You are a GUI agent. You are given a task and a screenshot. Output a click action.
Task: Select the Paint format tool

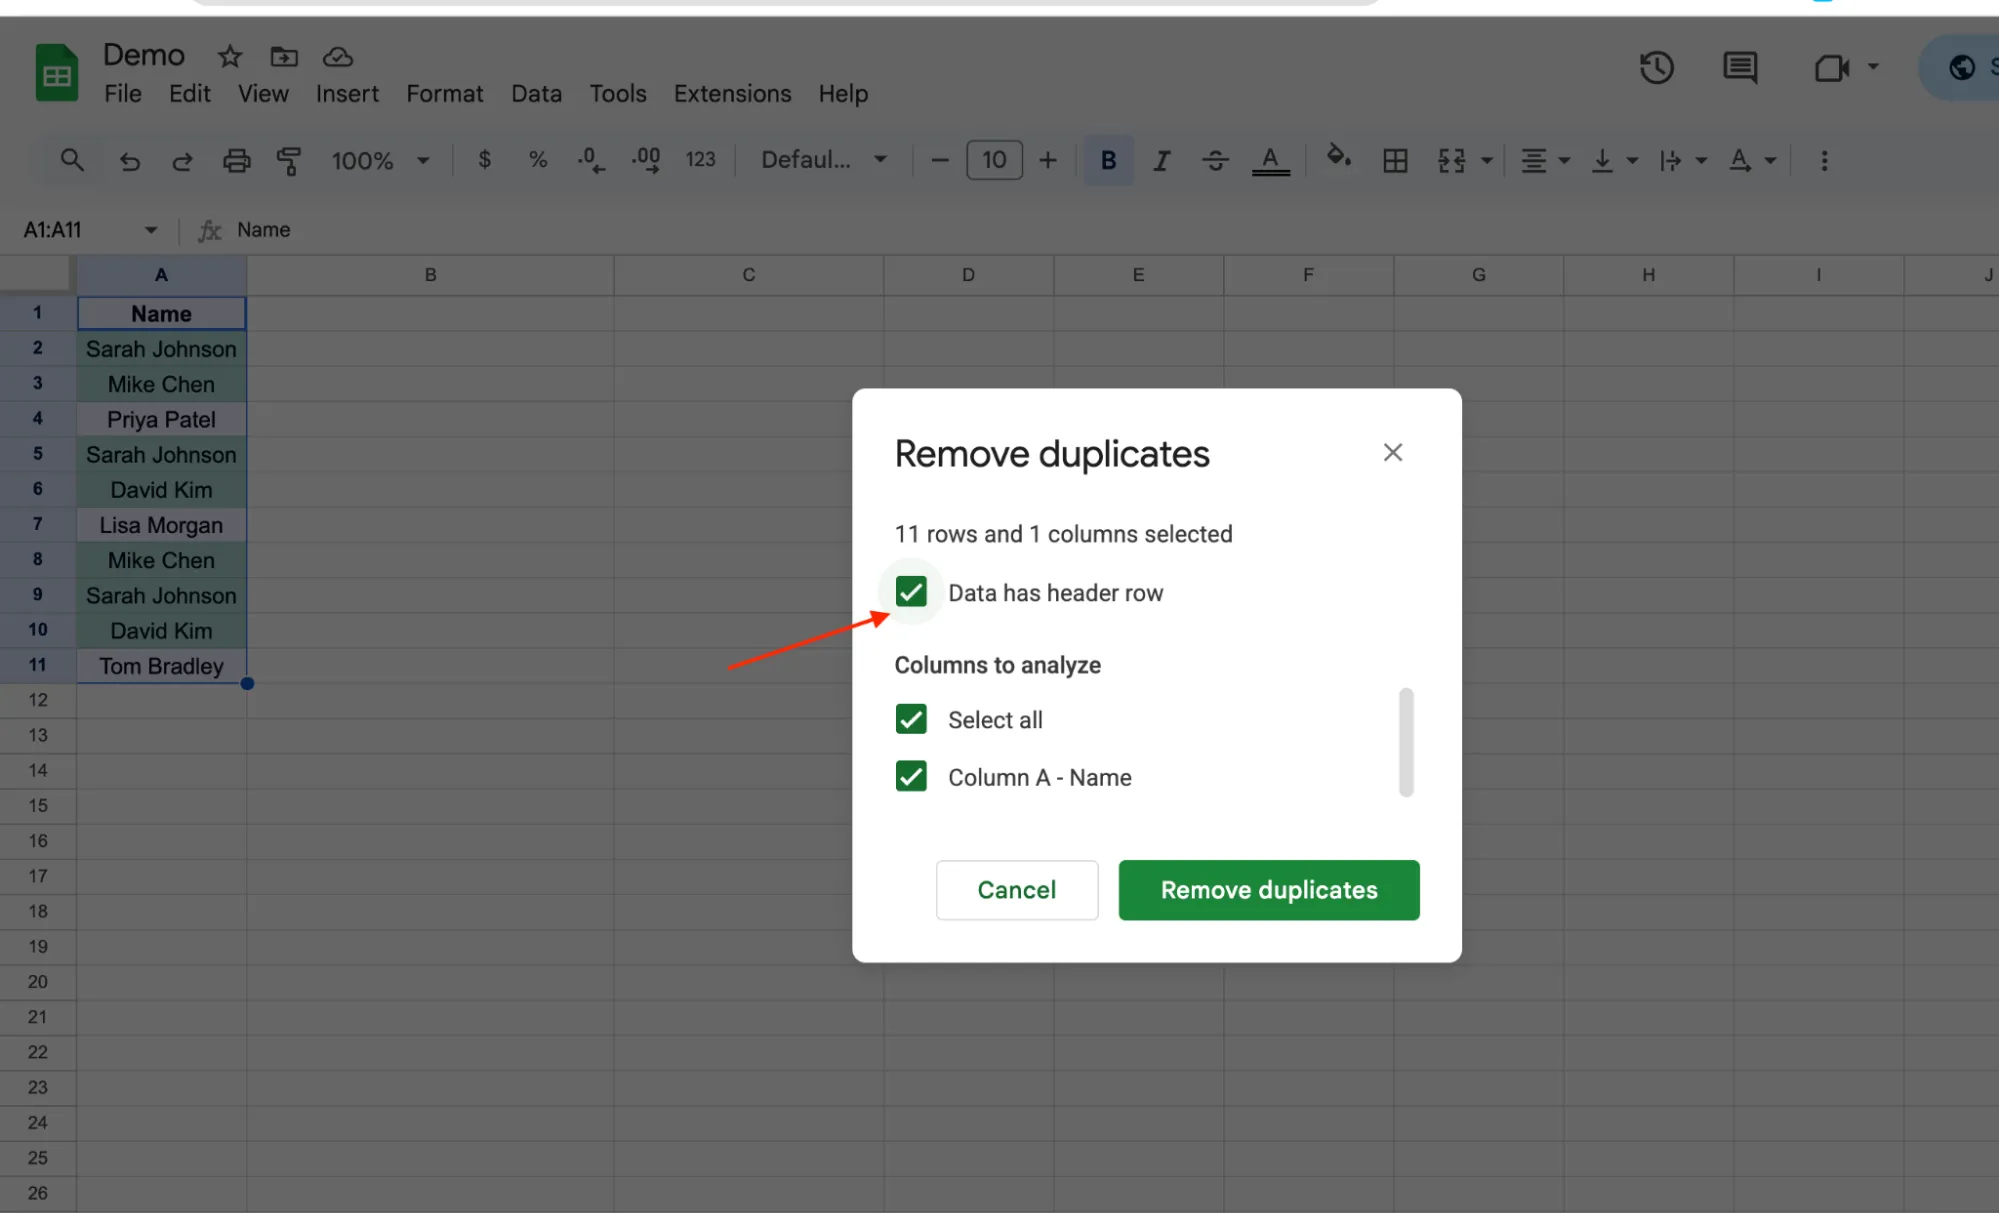[289, 160]
